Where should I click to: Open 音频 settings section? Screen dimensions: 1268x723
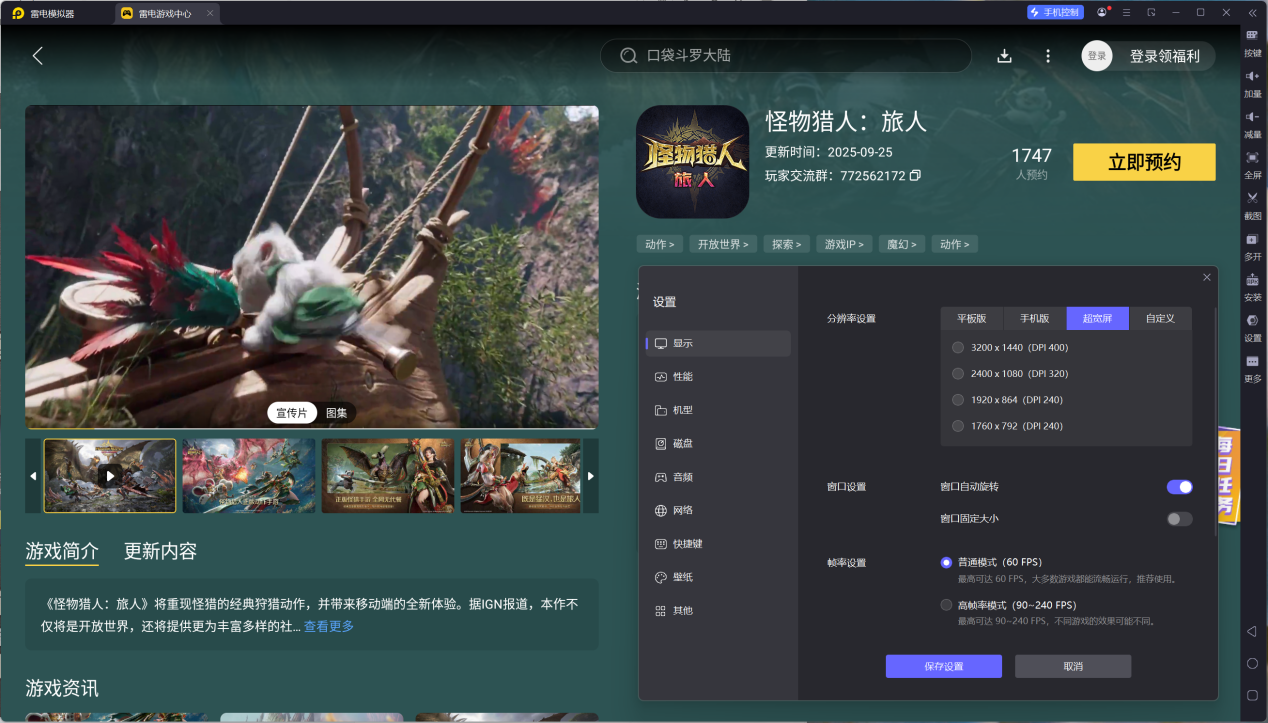pos(718,477)
